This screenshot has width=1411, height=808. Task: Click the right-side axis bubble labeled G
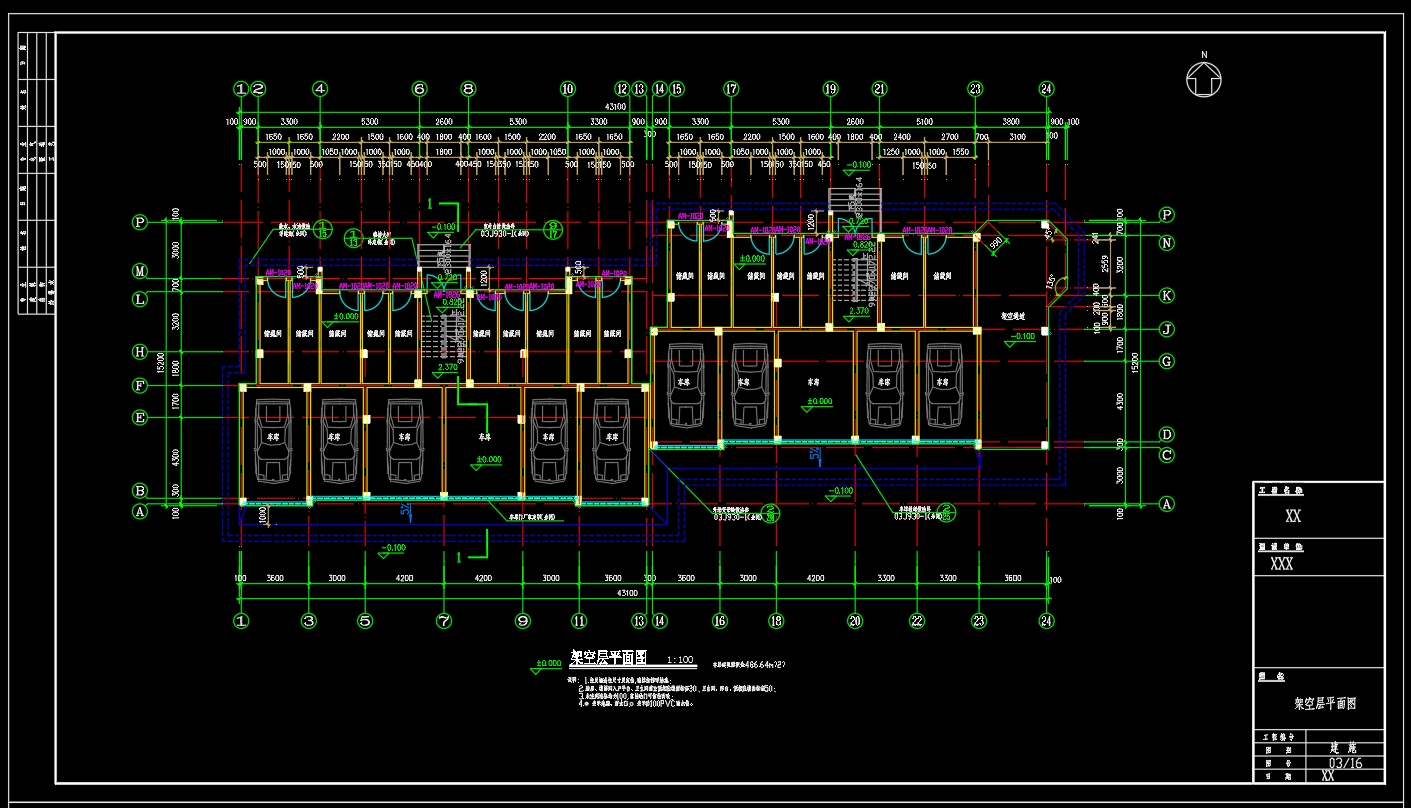point(1166,361)
